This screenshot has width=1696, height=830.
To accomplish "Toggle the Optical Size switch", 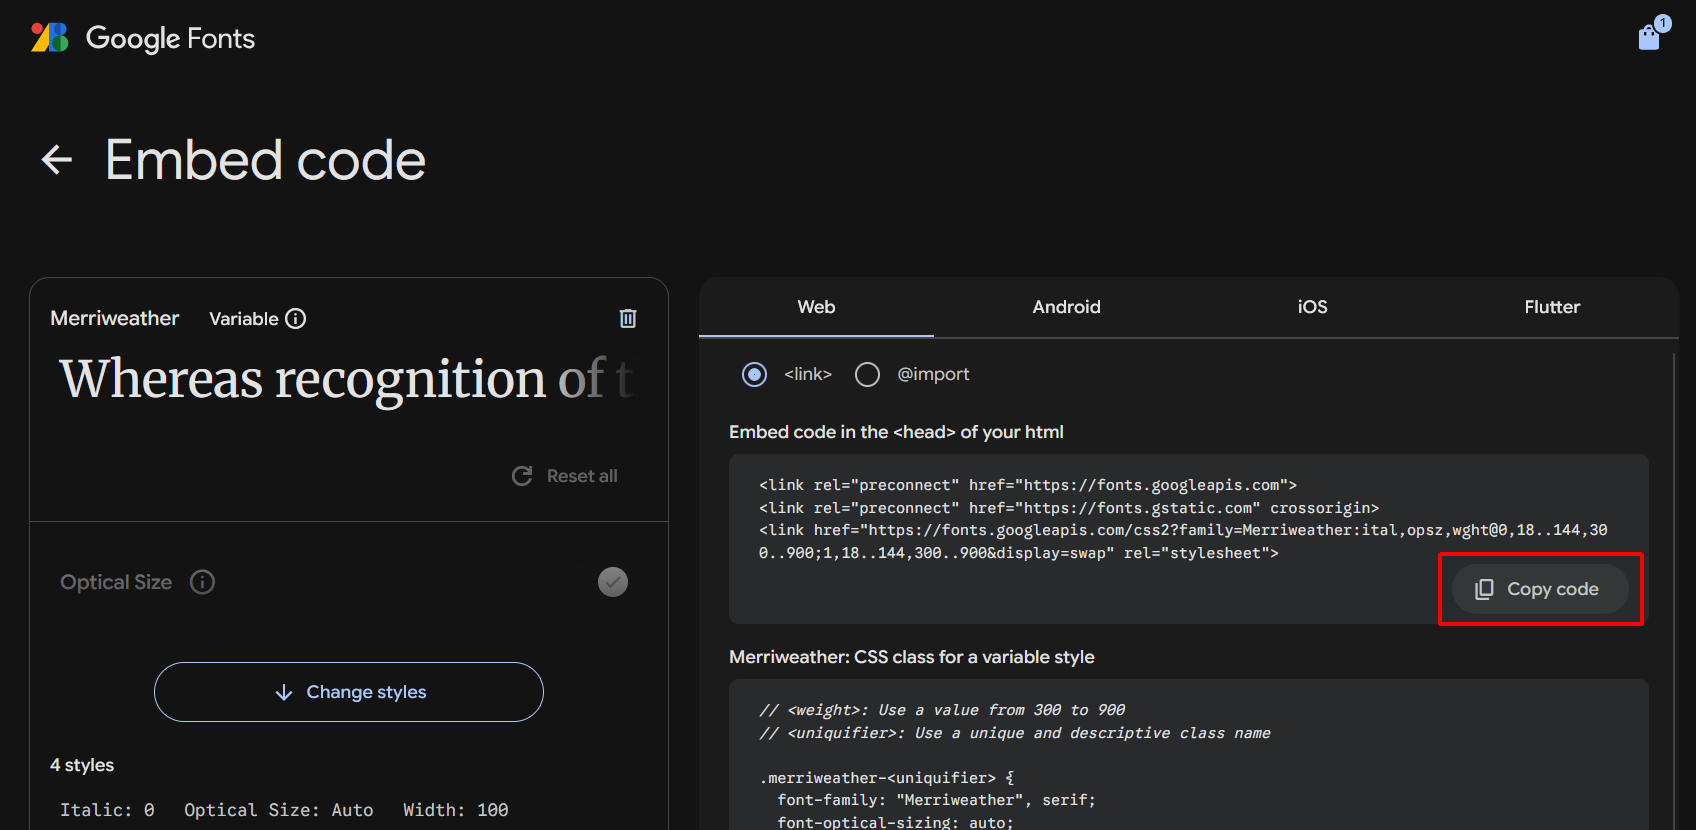I will (x=612, y=582).
